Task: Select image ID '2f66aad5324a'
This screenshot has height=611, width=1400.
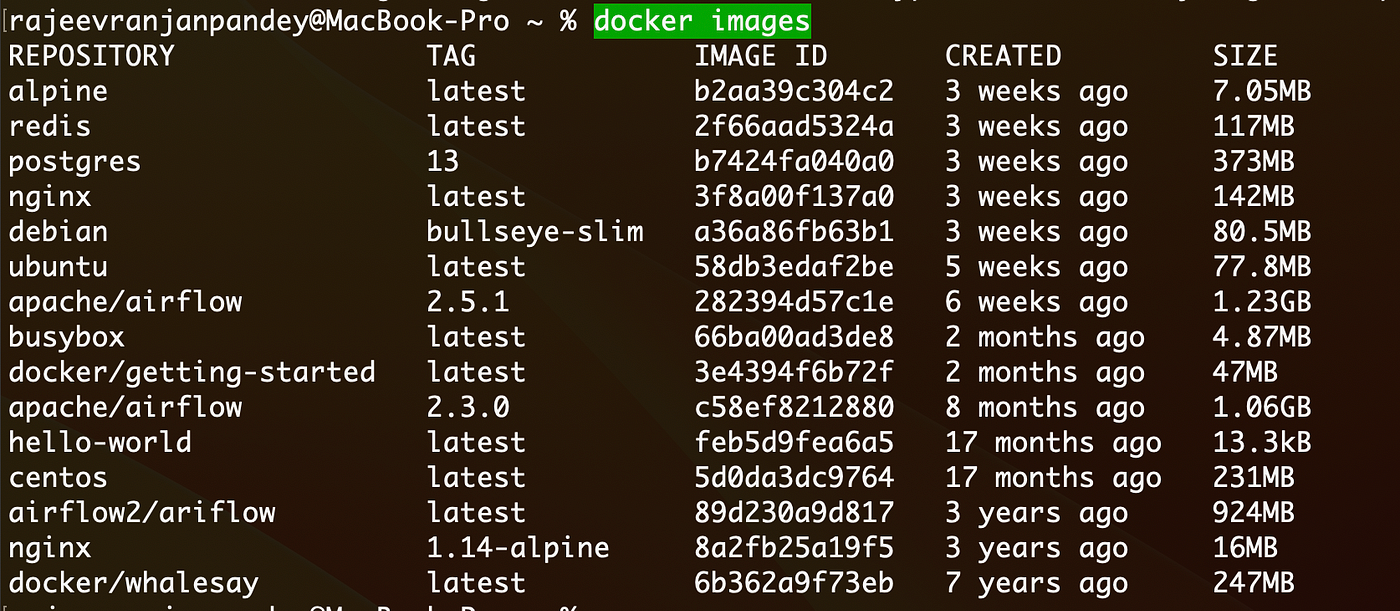Action: pyautogui.click(x=794, y=127)
